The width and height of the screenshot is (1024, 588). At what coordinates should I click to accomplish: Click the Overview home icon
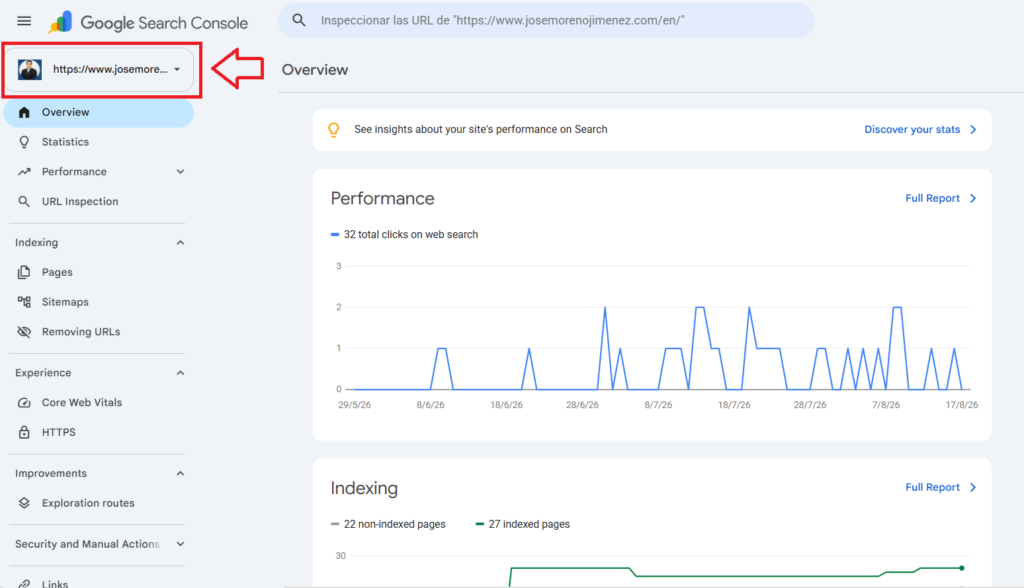coord(24,112)
